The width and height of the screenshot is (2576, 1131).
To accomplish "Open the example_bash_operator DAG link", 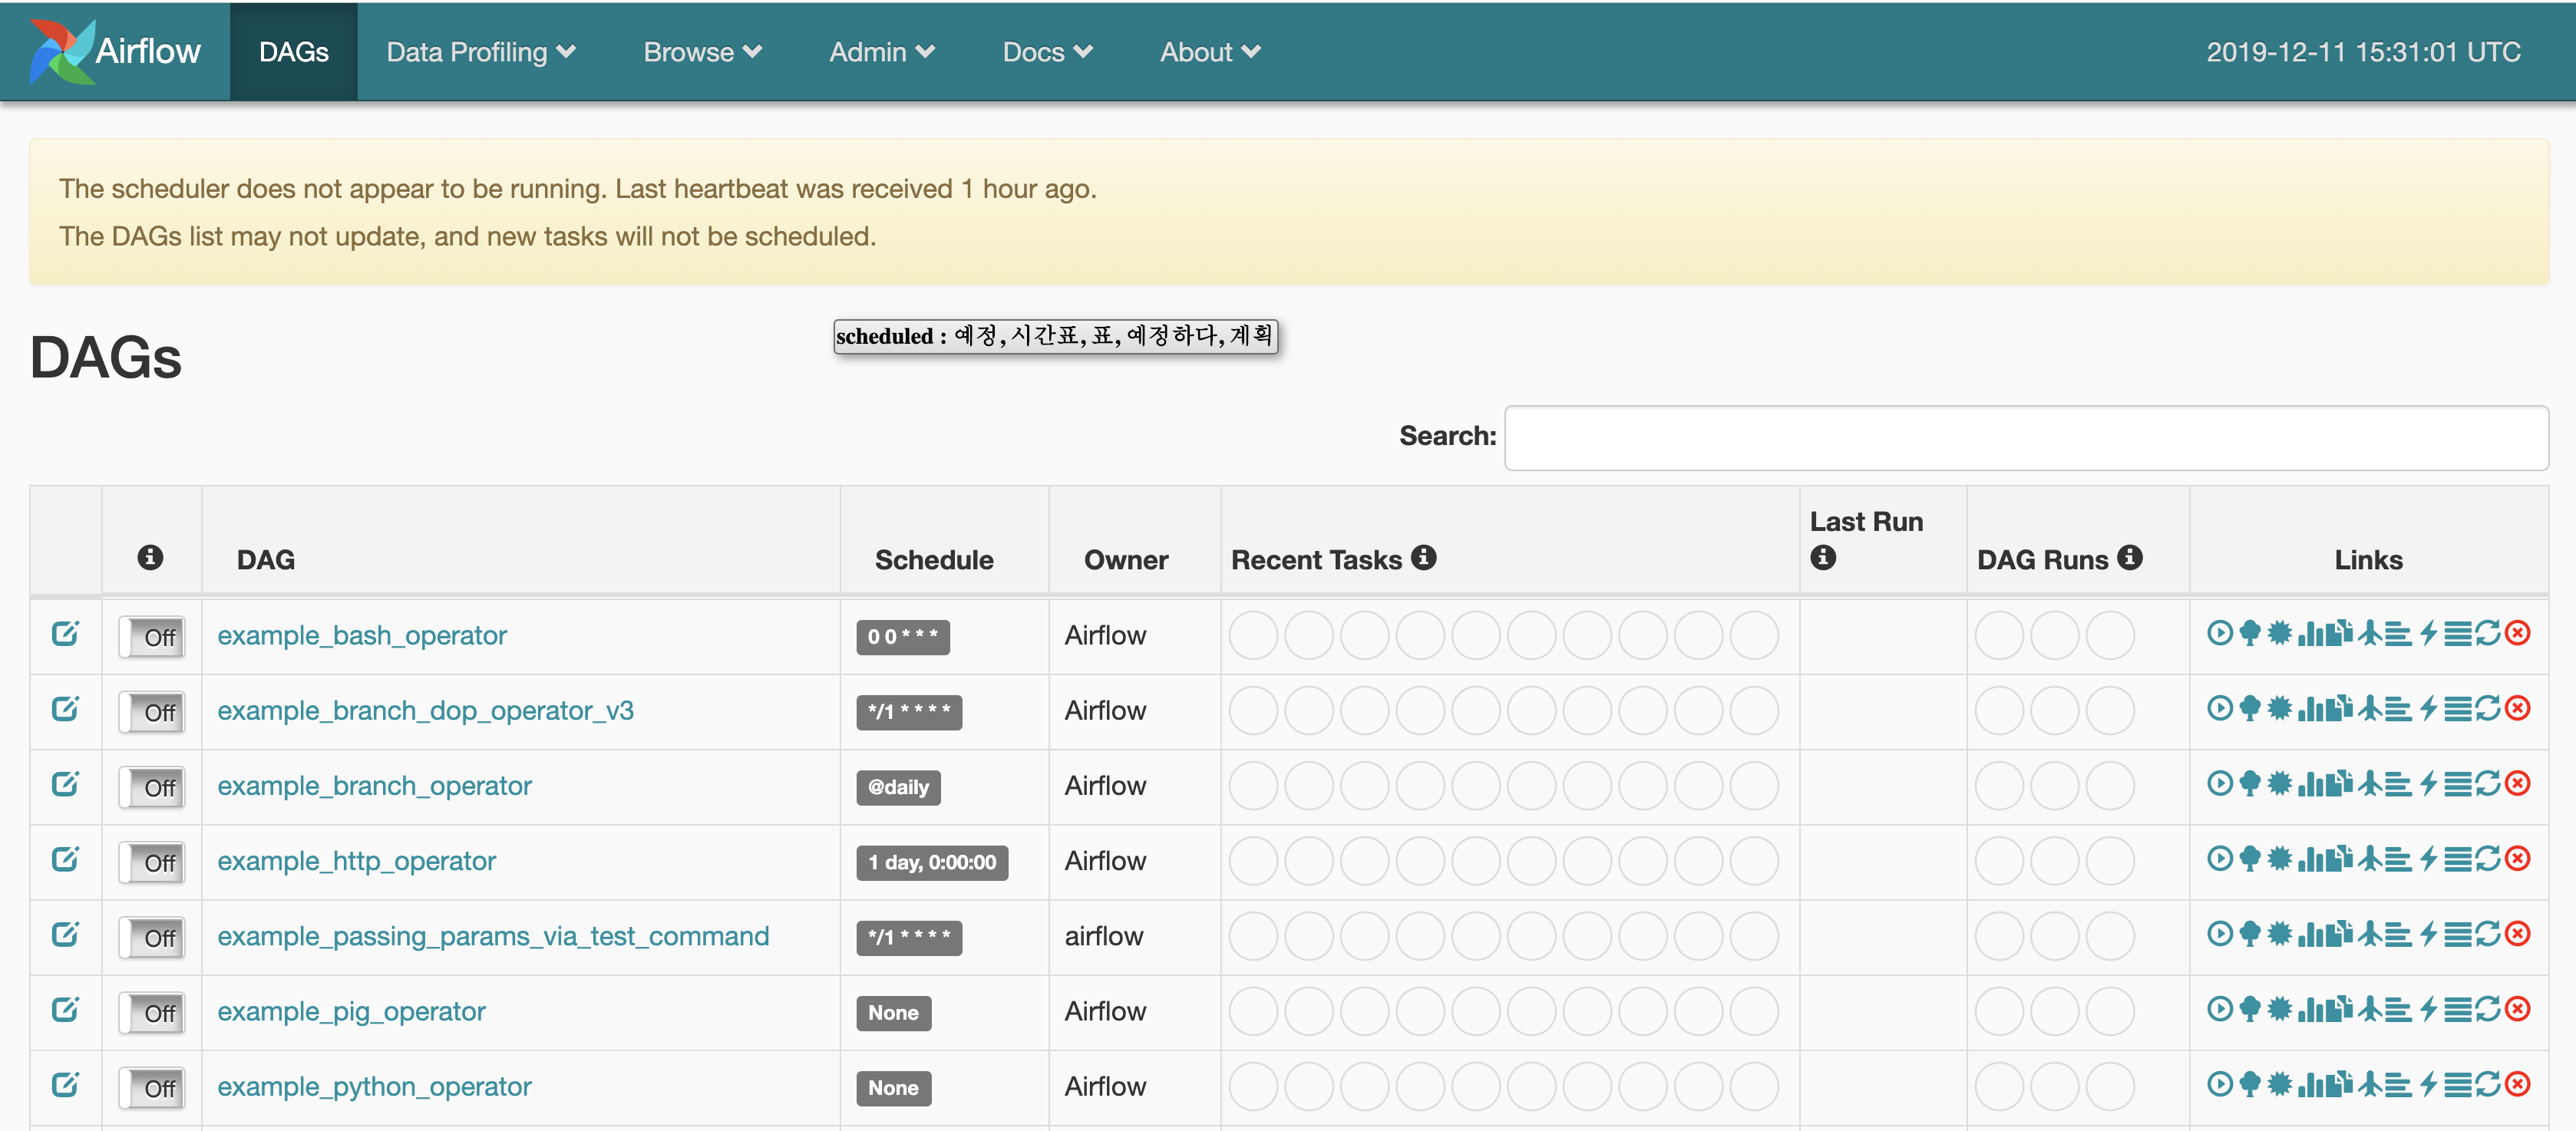I will click(362, 635).
